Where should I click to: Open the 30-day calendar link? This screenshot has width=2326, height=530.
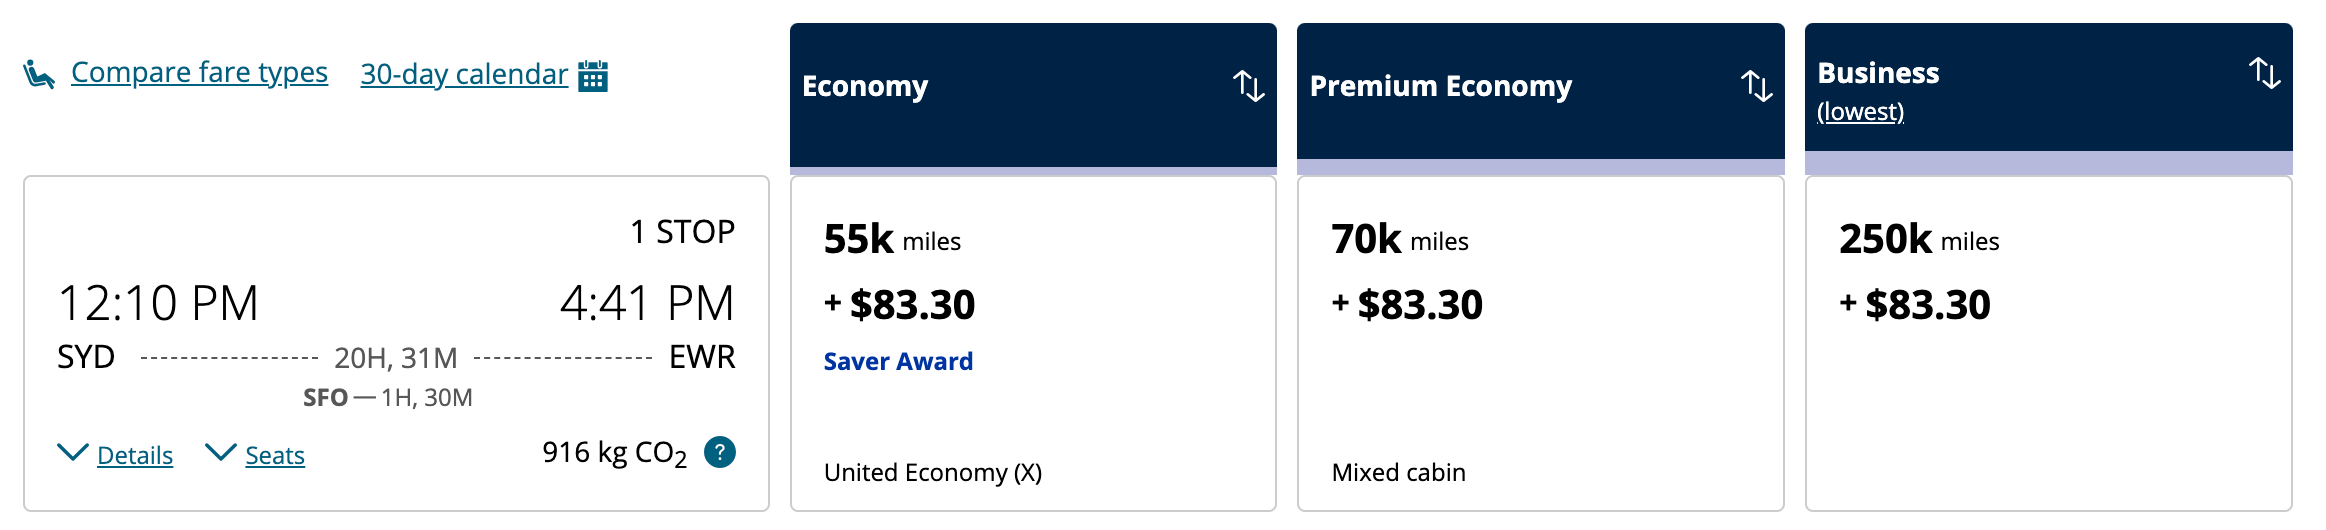tap(464, 75)
